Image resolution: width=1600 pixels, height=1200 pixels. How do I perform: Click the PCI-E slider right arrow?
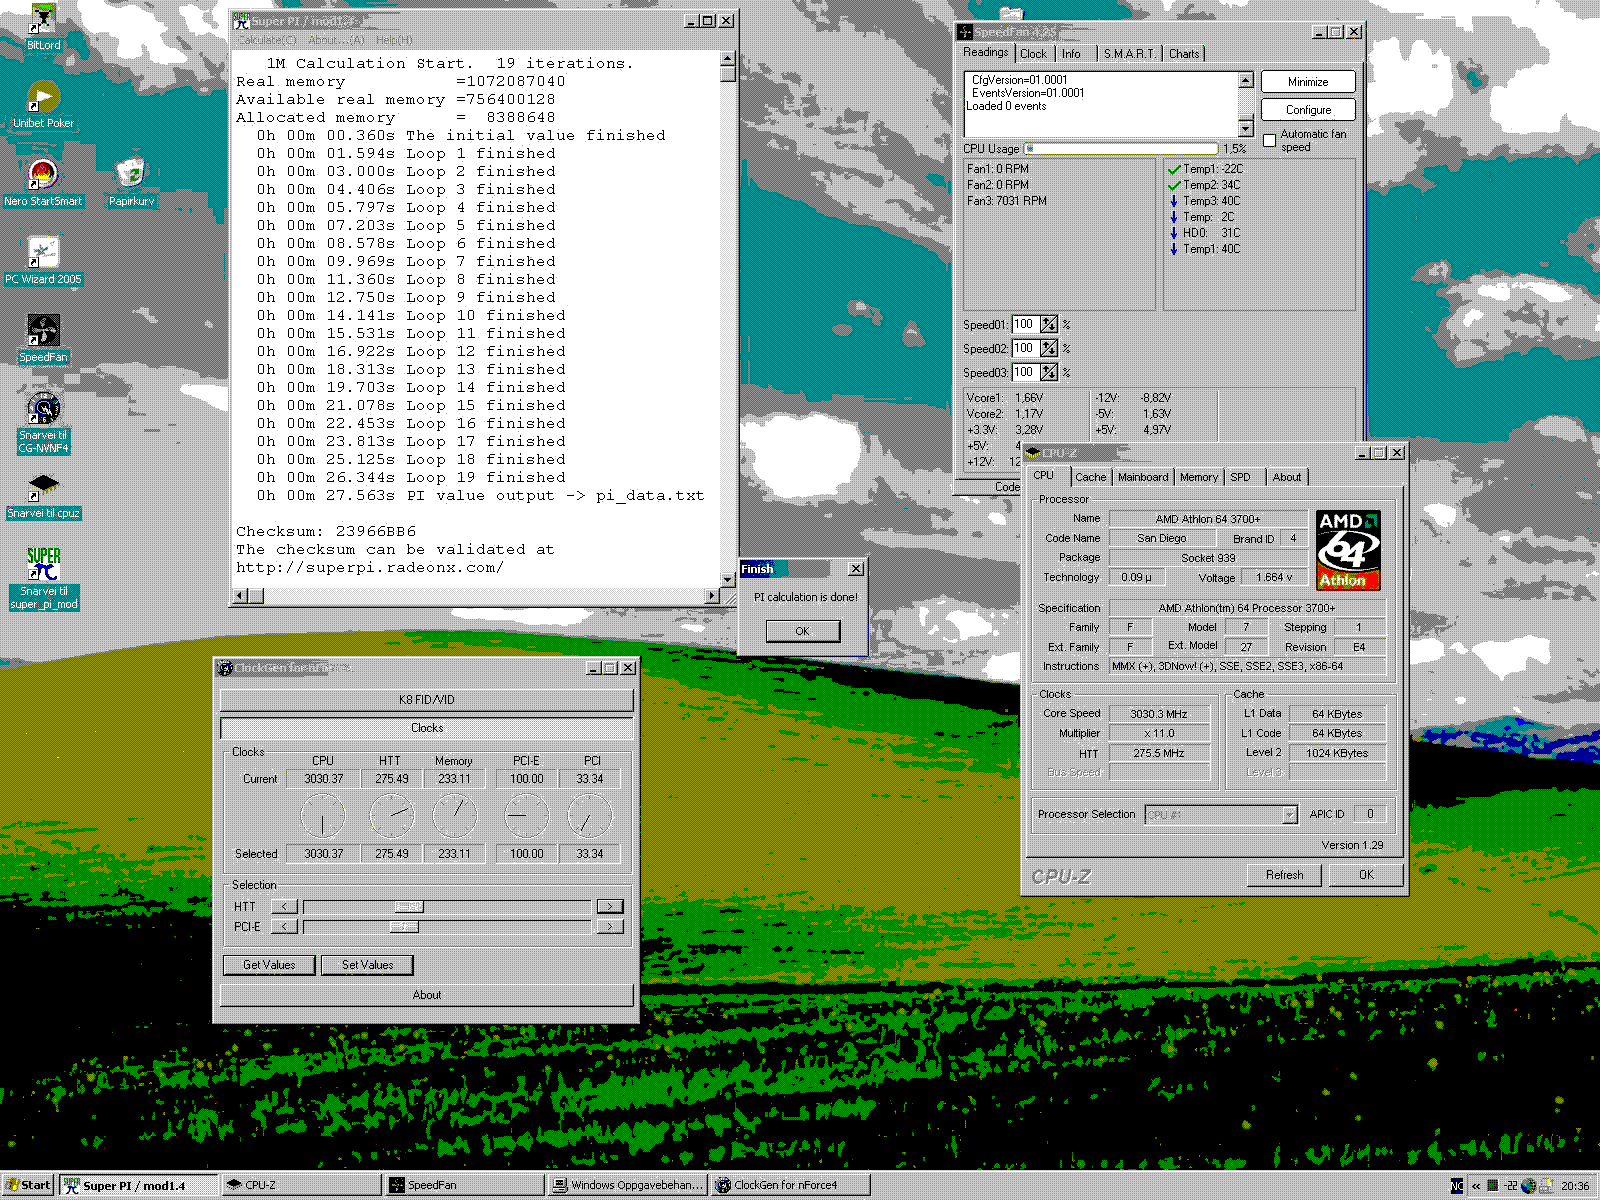tap(610, 927)
